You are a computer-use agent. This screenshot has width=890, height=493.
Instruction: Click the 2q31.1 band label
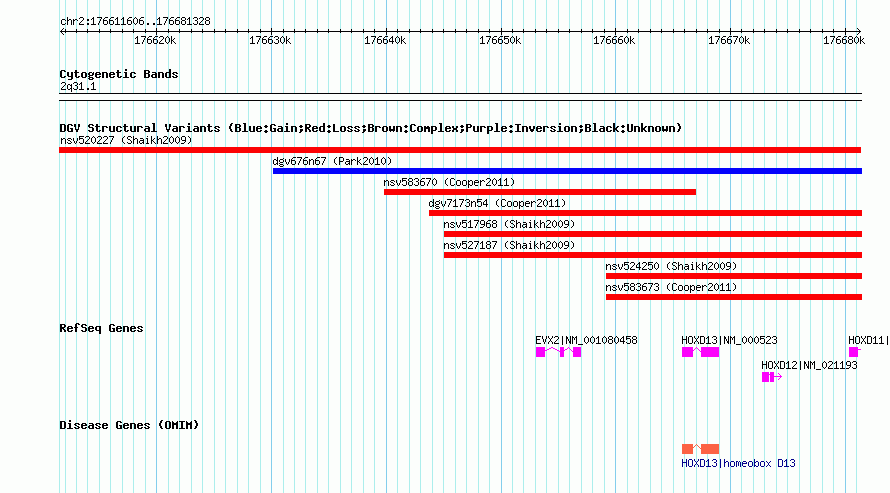(x=78, y=87)
